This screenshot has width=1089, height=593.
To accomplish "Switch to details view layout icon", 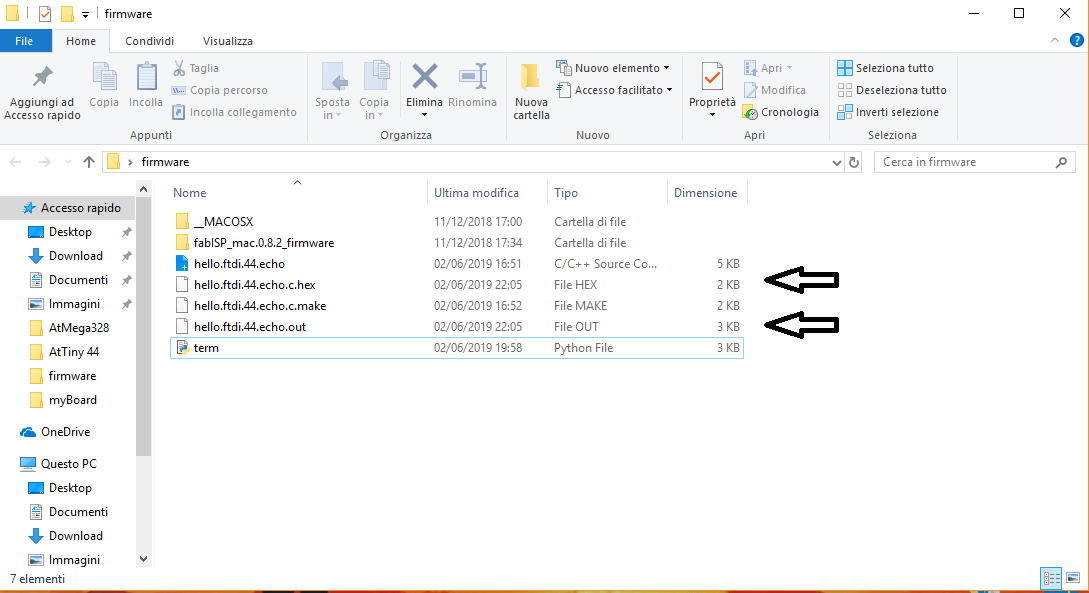I will (1051, 578).
